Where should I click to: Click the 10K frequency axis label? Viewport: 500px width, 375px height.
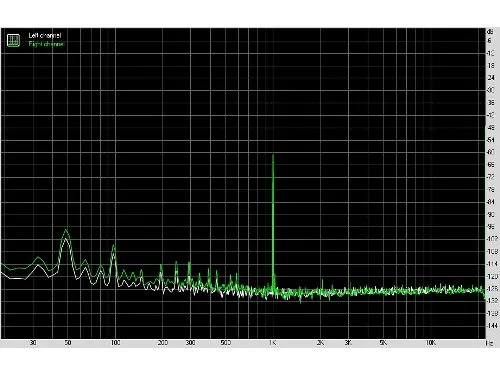point(431,343)
